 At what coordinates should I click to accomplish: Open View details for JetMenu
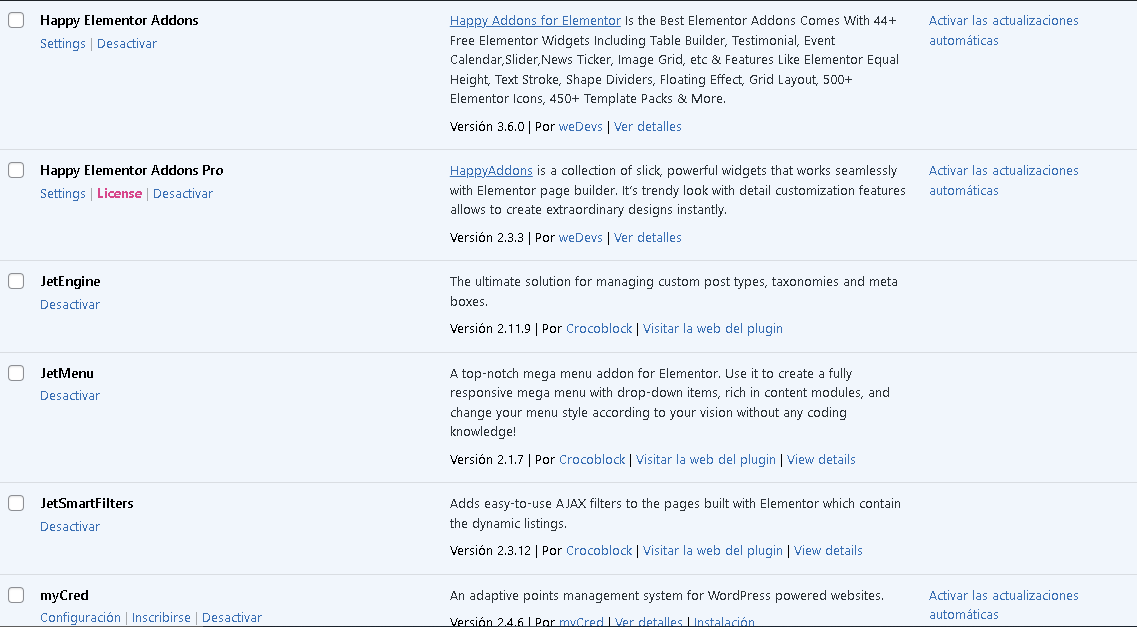pyautogui.click(x=821, y=460)
